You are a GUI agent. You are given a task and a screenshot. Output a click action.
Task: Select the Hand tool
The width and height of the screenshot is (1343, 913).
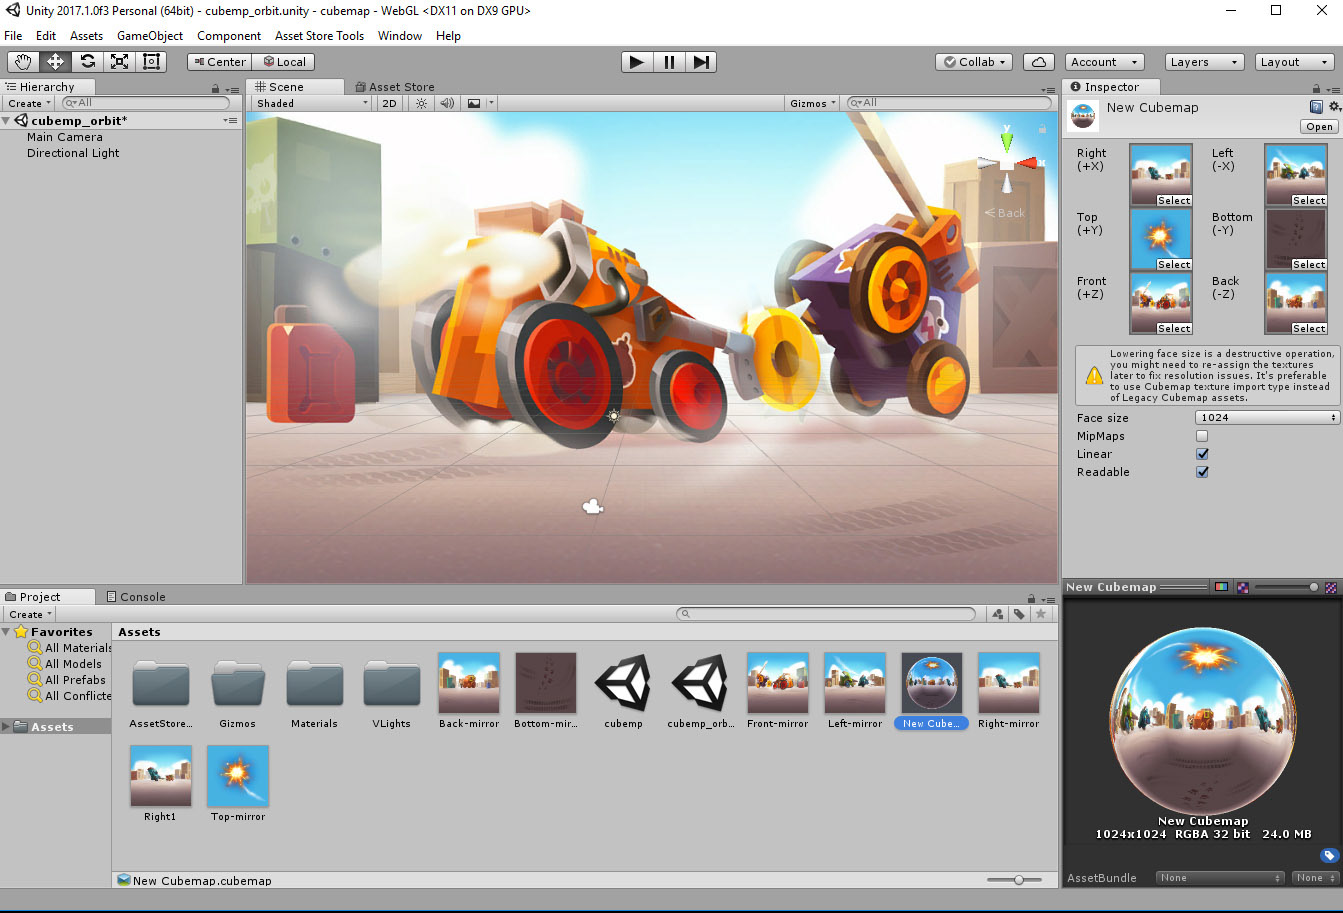click(x=23, y=62)
